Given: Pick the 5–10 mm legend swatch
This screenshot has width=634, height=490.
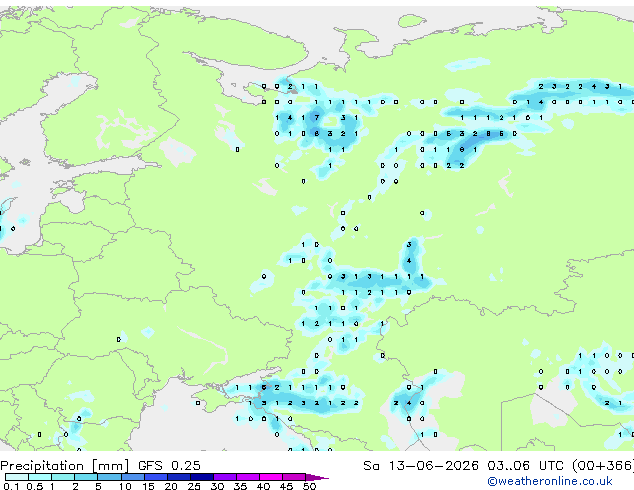Looking at the screenshot, I should tap(109, 477).
